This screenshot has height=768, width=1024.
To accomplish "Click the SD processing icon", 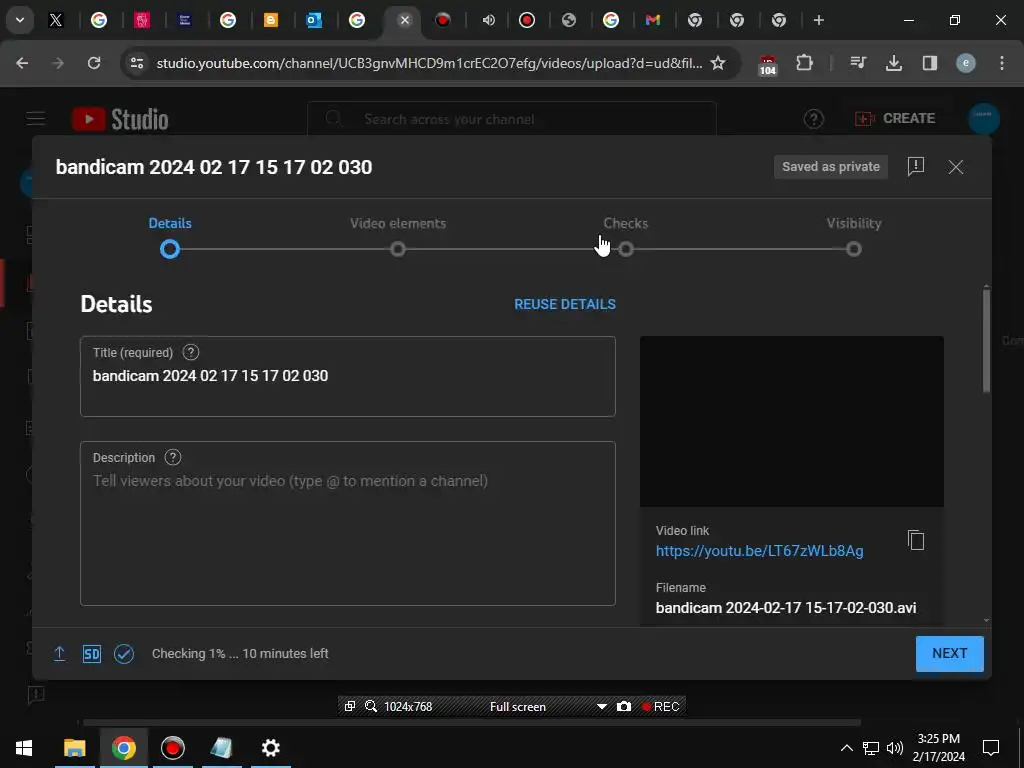I will [91, 654].
